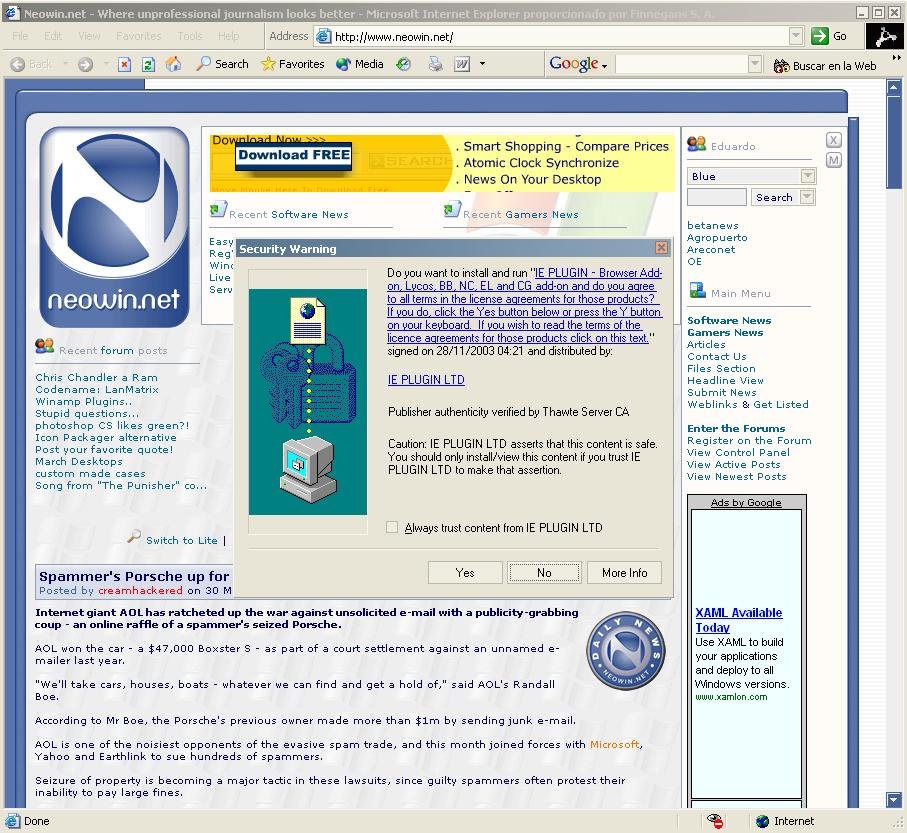Click the History icon in toolbar

pos(403,64)
